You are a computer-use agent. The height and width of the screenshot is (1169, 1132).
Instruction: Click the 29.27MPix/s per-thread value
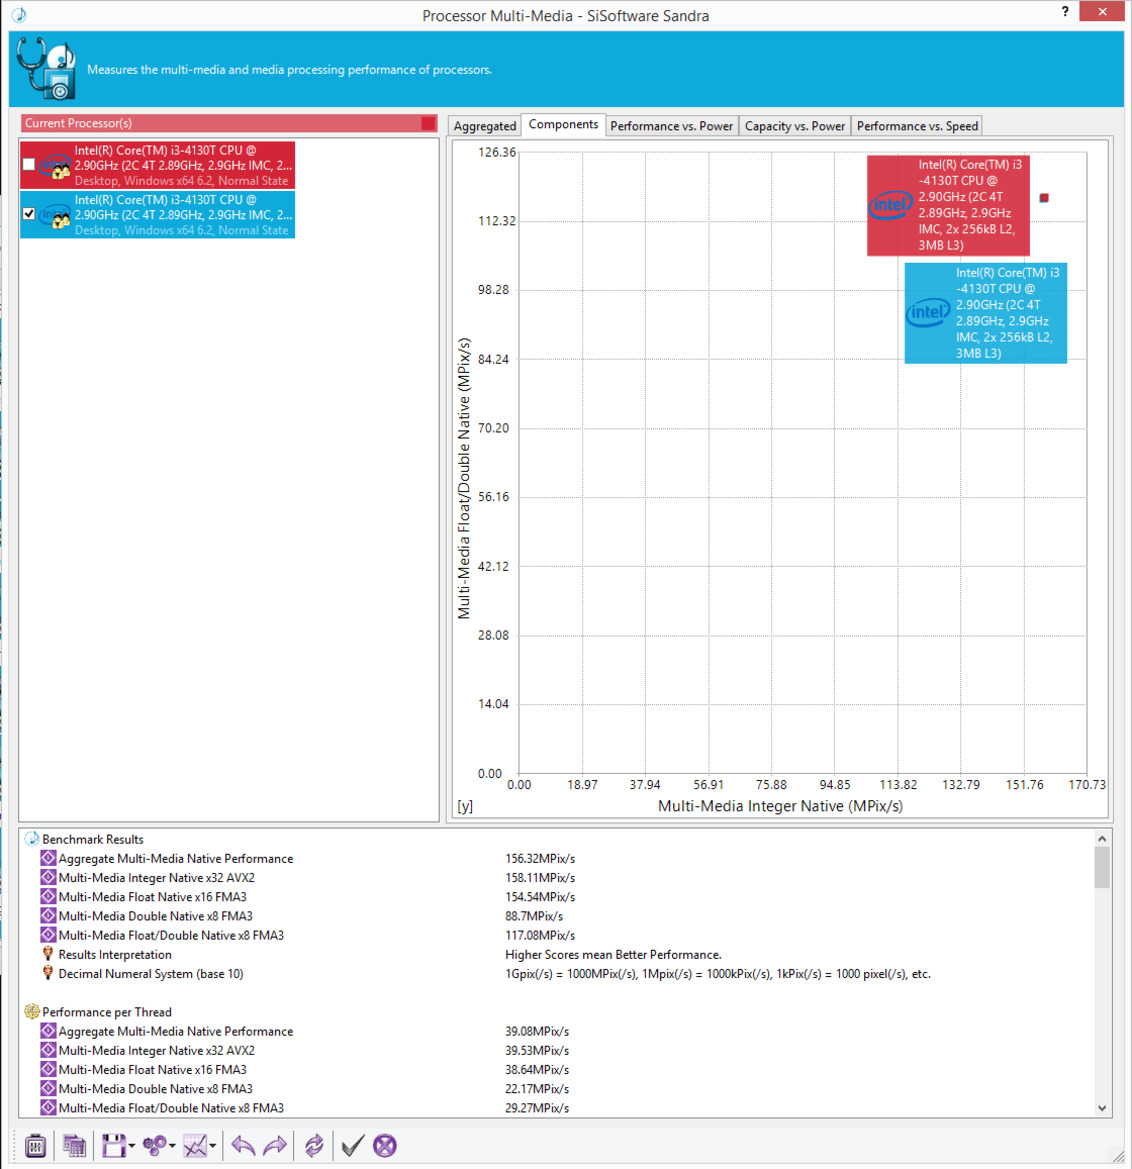(x=537, y=1109)
